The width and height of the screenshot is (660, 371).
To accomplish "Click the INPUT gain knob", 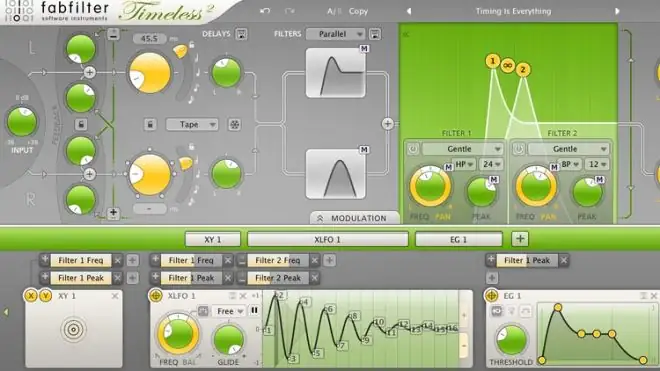I will [x=22, y=122].
